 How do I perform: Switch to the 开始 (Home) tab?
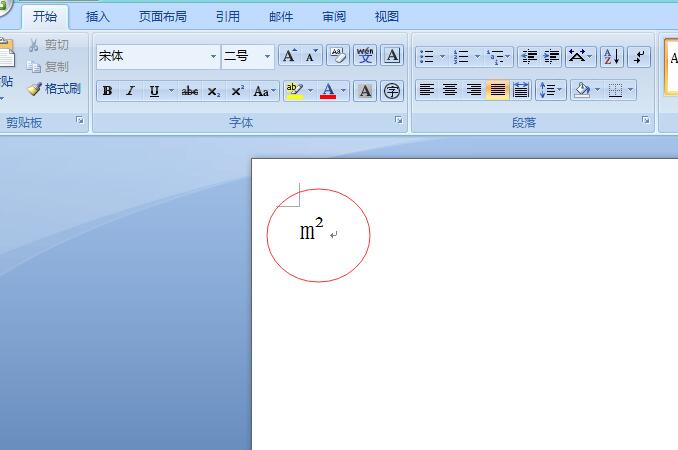pyautogui.click(x=45, y=17)
